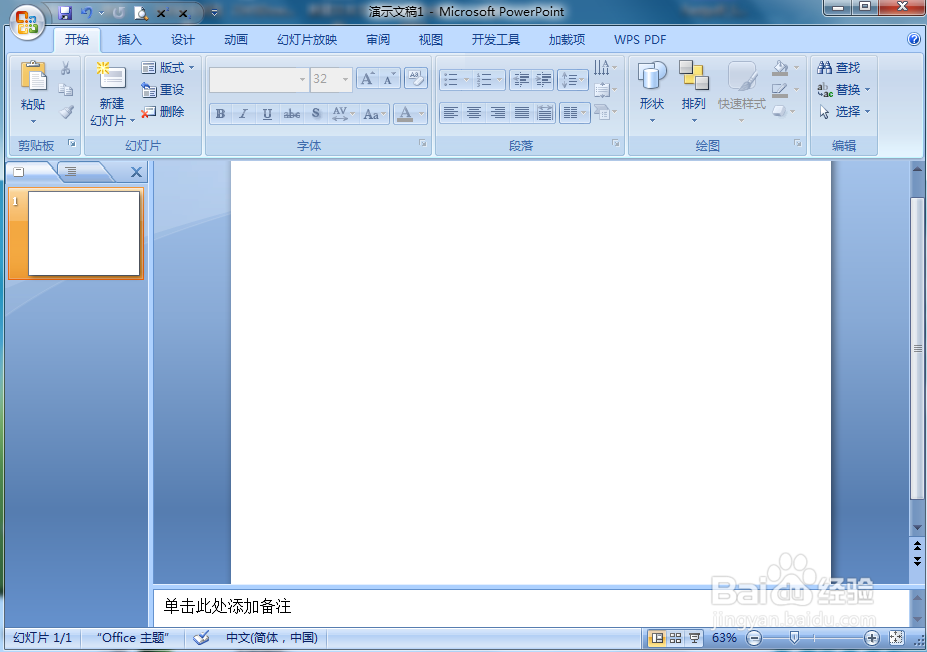Viewport: 927px width, 652px height.
Task: Click the Office button logo
Action: point(27,23)
